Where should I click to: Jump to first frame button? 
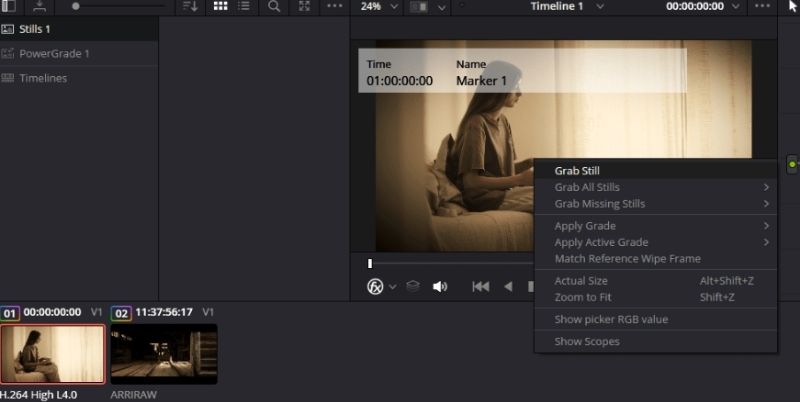point(481,287)
